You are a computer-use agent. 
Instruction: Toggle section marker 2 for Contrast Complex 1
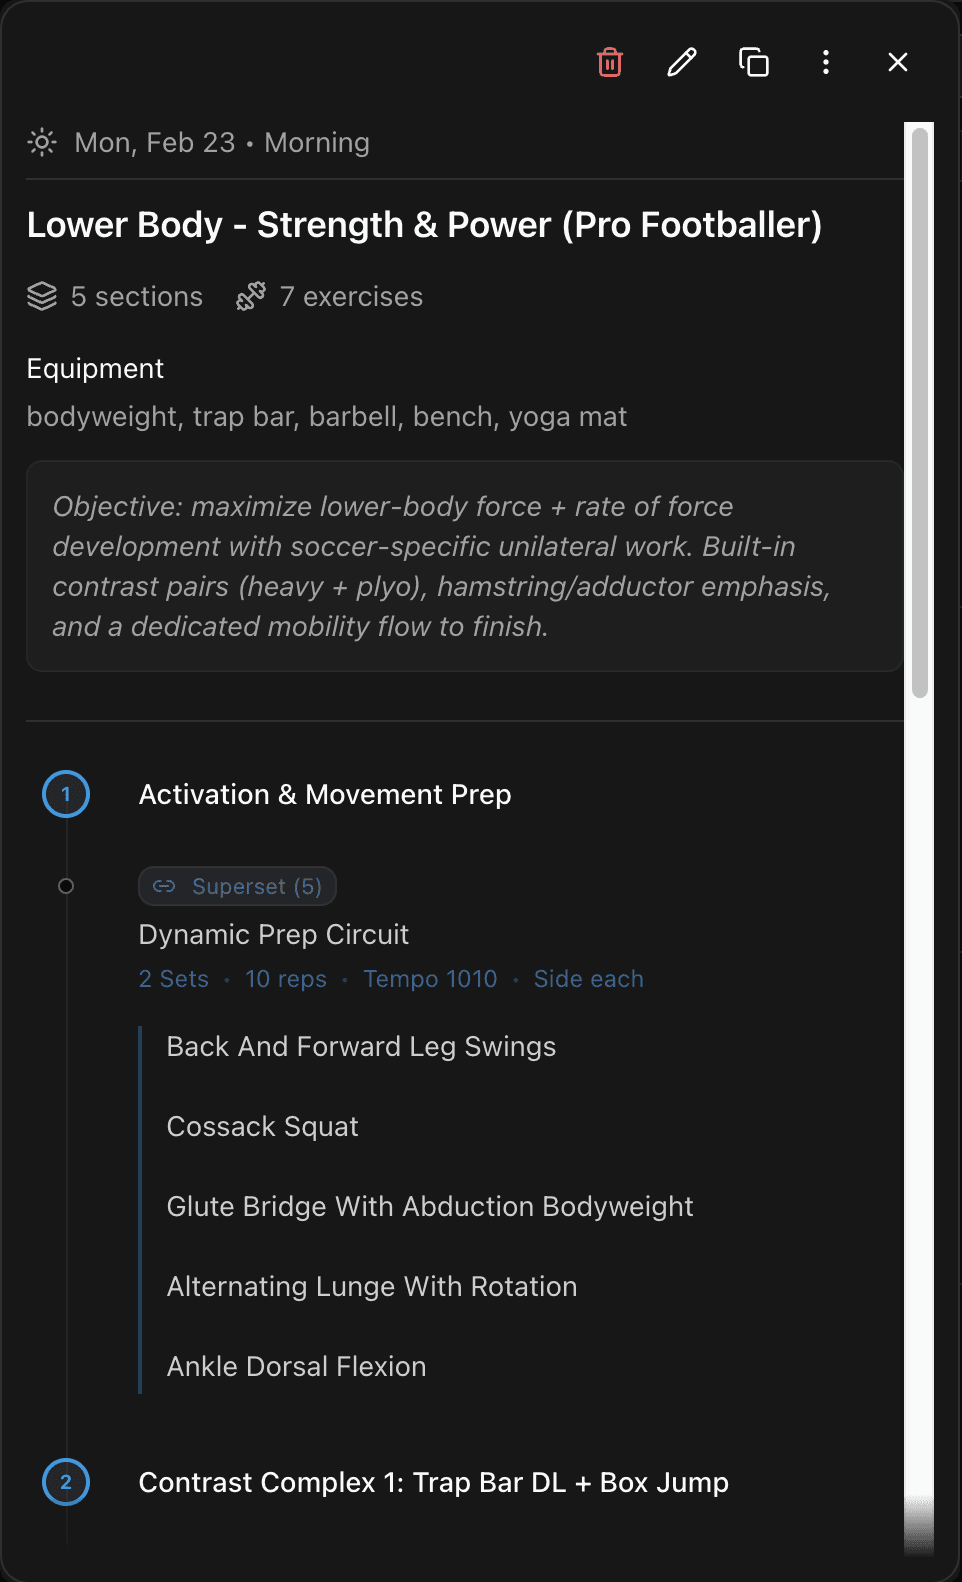click(66, 1482)
